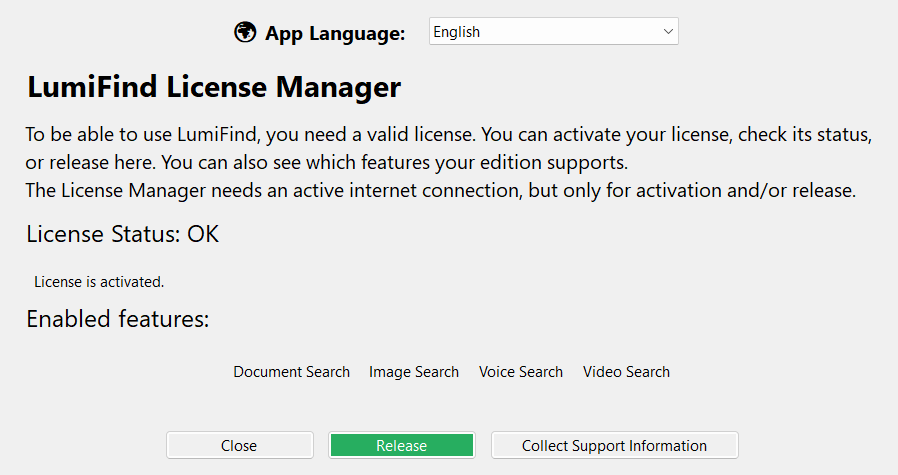Open the App Language dropdown showing English
898x475 pixels.
(554, 32)
